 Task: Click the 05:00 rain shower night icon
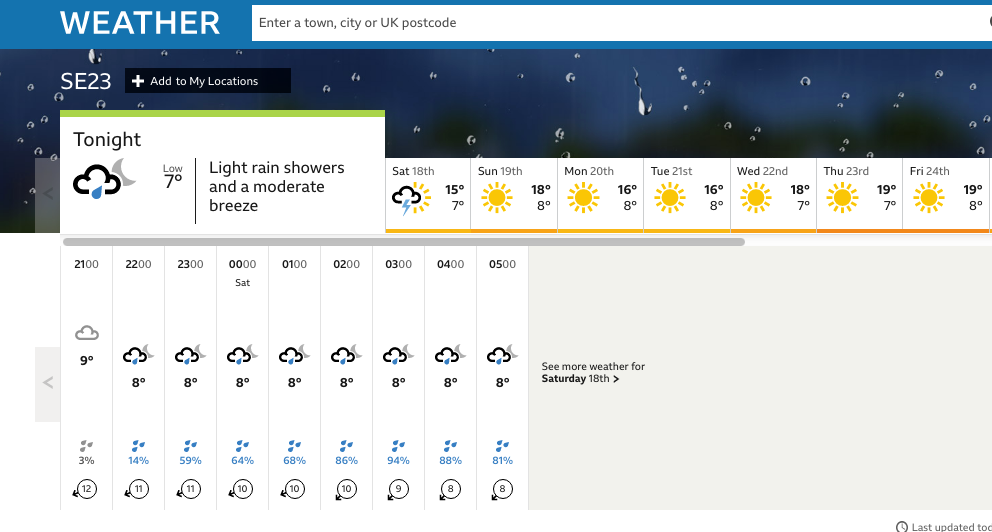502,355
